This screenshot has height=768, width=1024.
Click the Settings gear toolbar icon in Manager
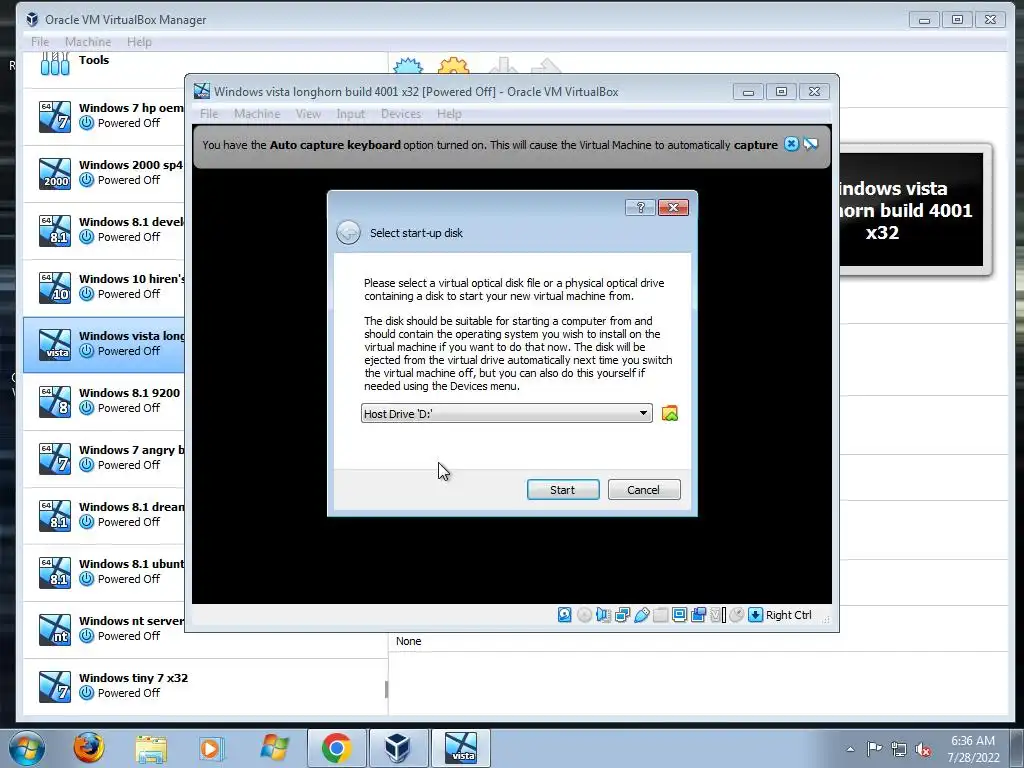[453, 65]
